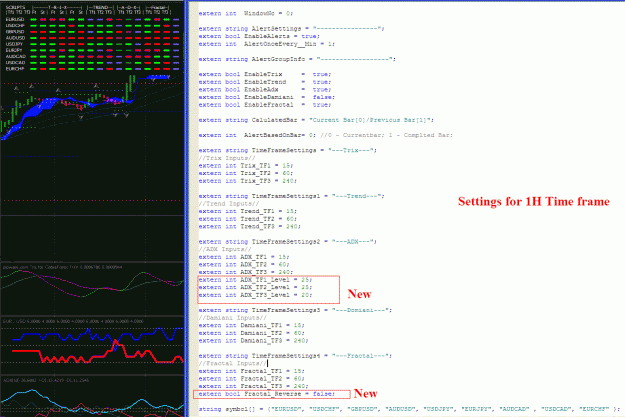625x417 pixels.
Task: Click the 'Trend_TF2 = 60' code line
Action: [x=248, y=219]
